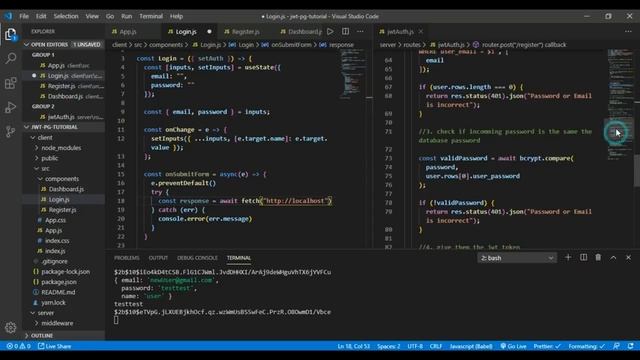Image resolution: width=640 pixels, height=360 pixels.
Task: Collapse the client folder
Action: (x=63, y=138)
